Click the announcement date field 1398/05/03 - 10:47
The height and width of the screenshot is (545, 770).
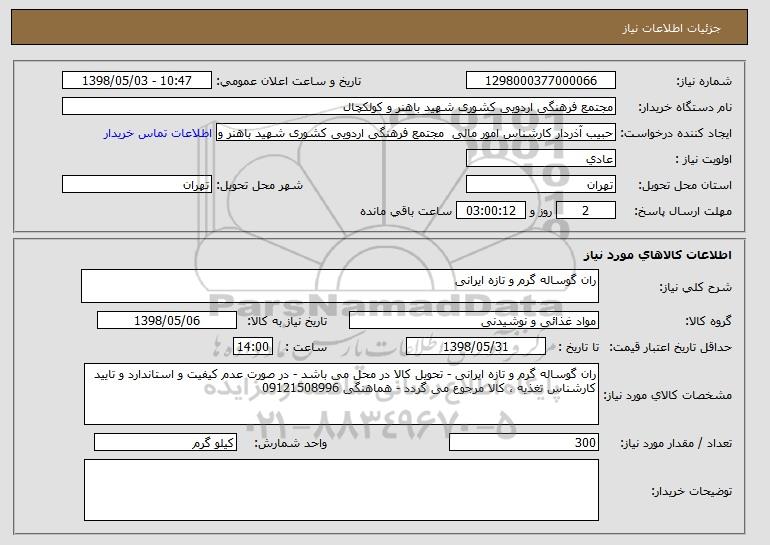click(137, 81)
